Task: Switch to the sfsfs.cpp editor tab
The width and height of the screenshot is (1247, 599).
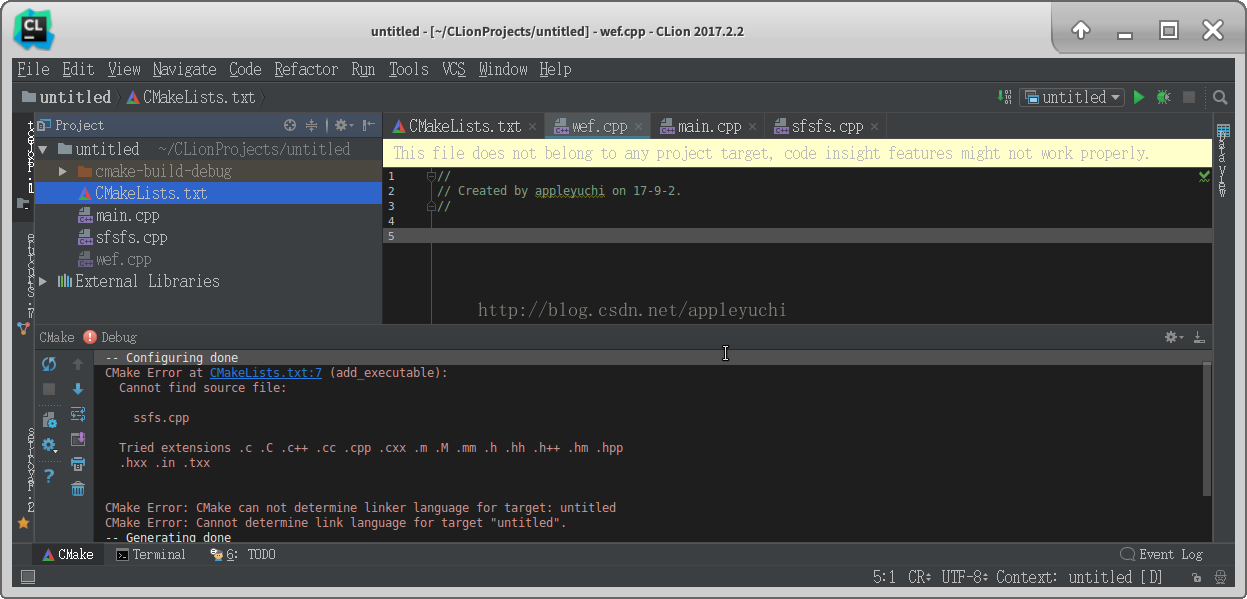Action: [827, 126]
